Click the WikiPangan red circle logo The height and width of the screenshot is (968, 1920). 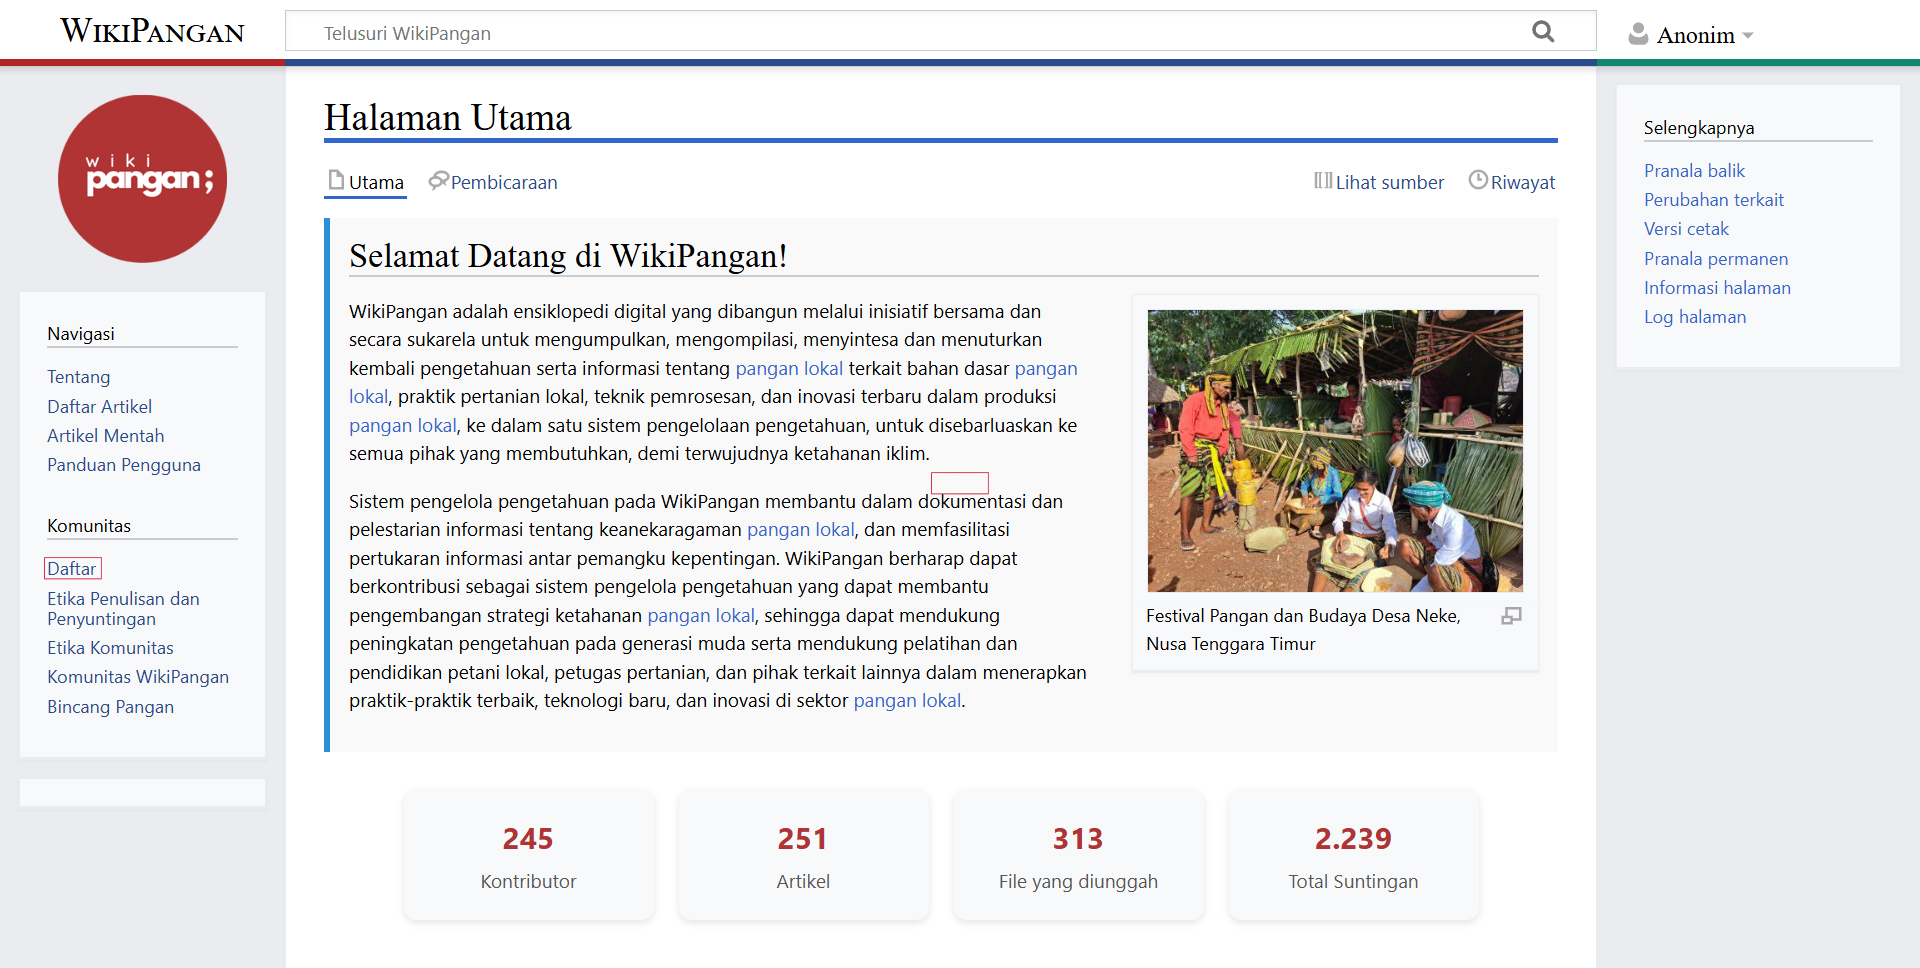point(142,179)
